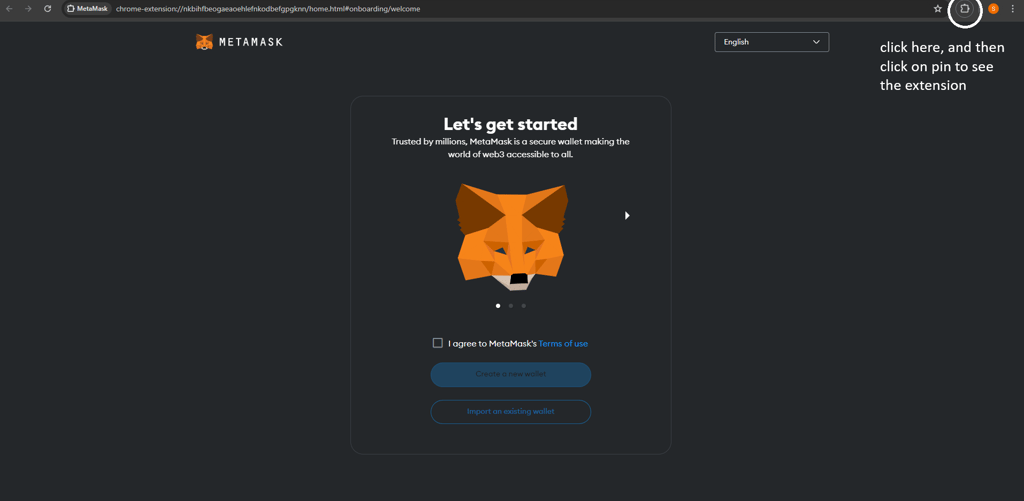
Task: Open the English language dropdown
Action: click(x=772, y=42)
